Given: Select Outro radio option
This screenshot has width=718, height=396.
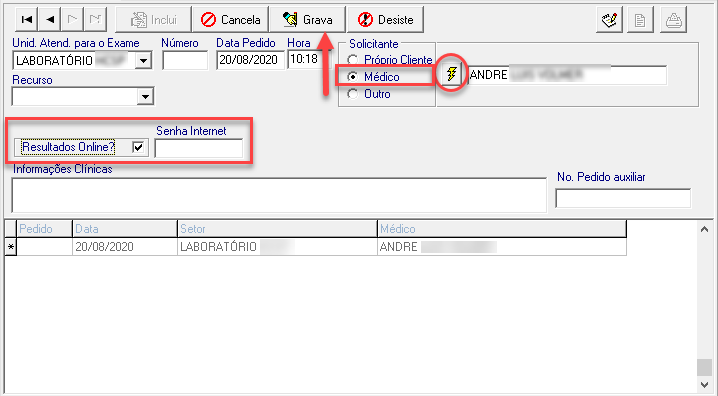Looking at the screenshot, I should point(353,94).
